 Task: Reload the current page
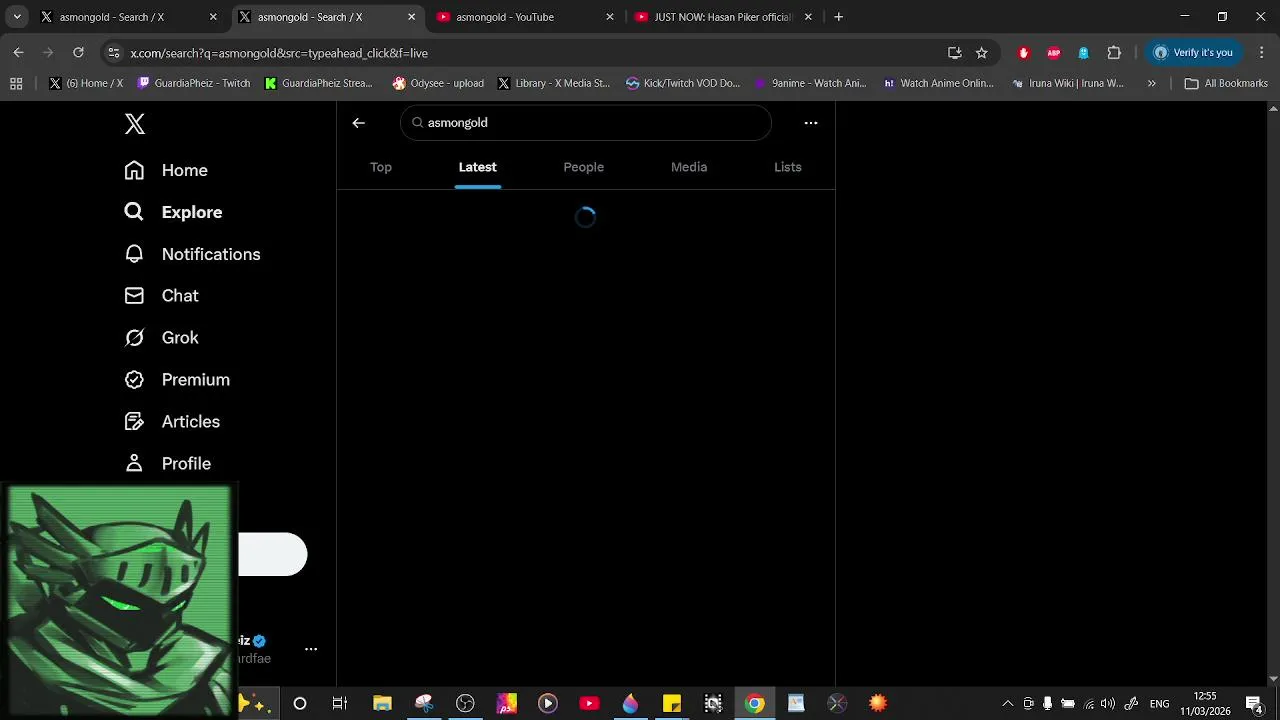[x=78, y=53]
